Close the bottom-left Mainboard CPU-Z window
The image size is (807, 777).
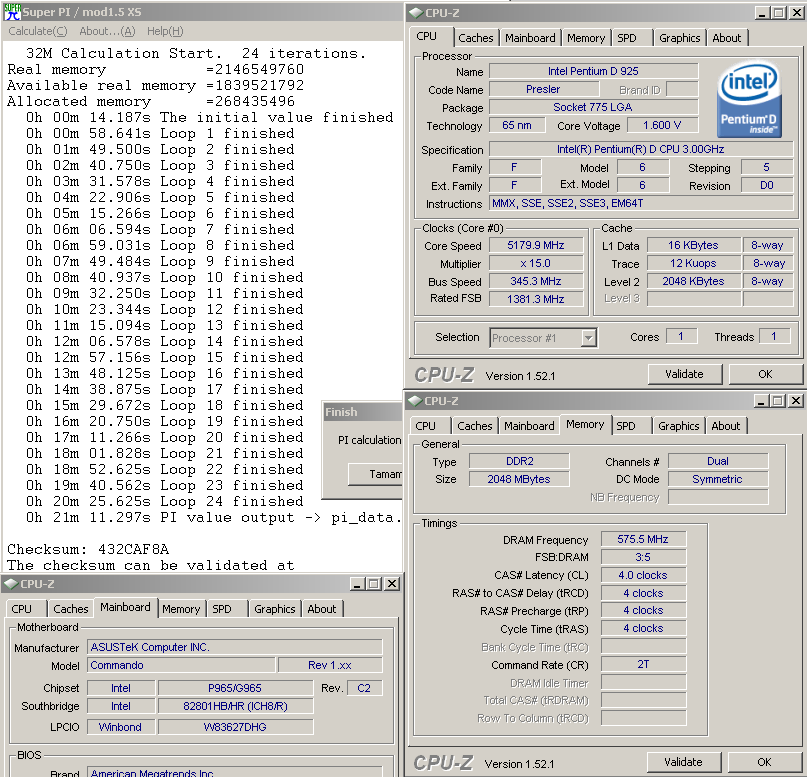tap(392, 584)
